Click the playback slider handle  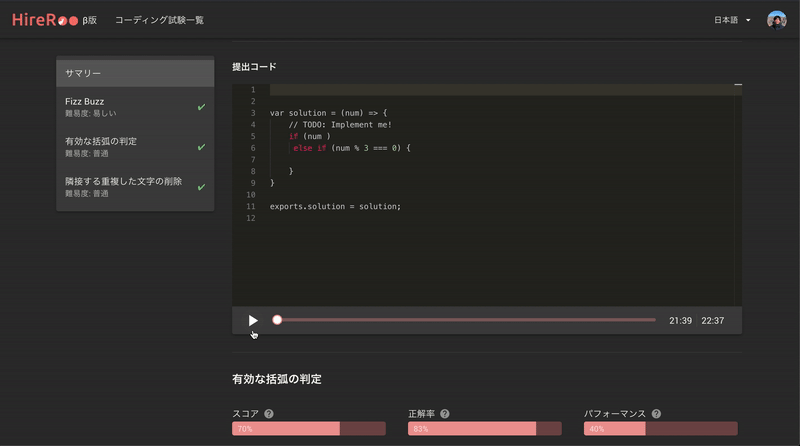277,320
